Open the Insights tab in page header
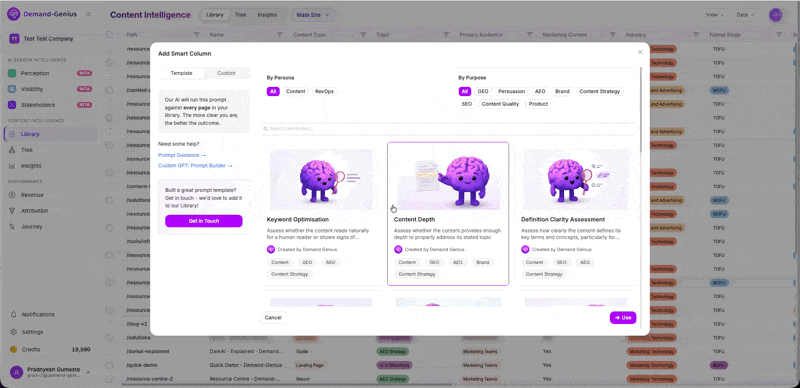The height and width of the screenshot is (388, 800). tap(267, 15)
